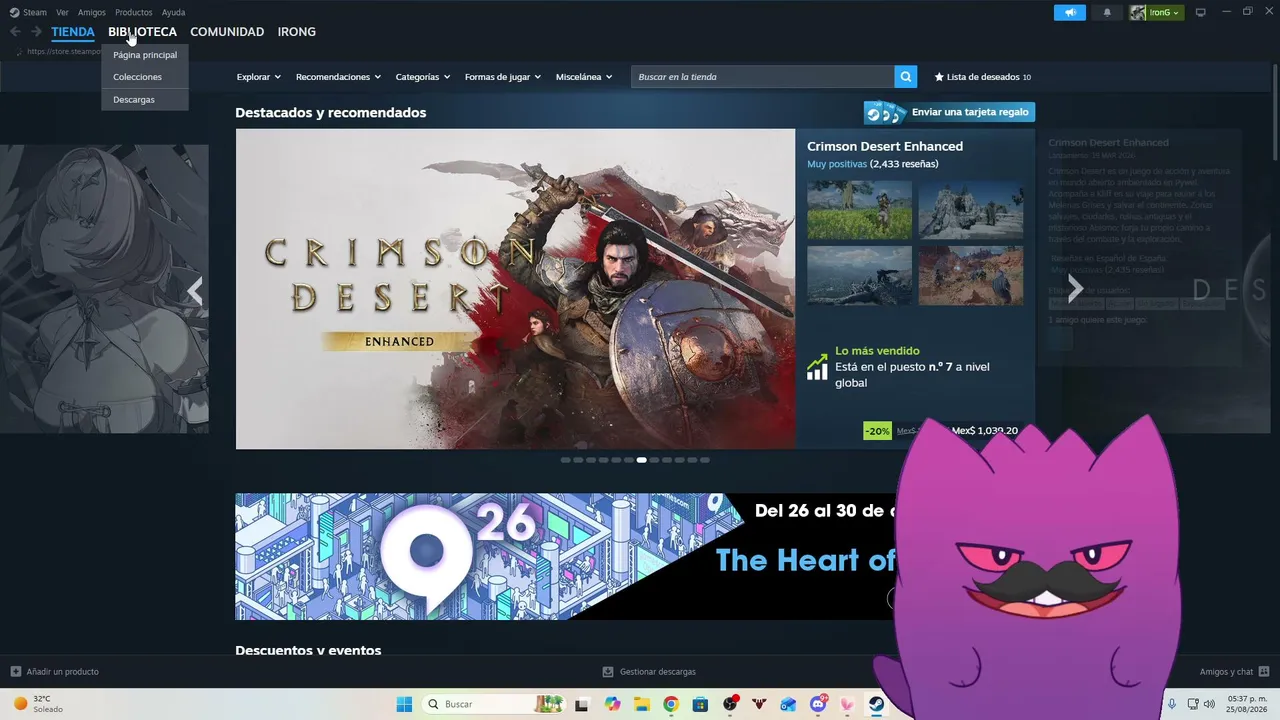The height and width of the screenshot is (720, 1280).
Task: Go back with the navigation back arrow
Action: click(15, 32)
